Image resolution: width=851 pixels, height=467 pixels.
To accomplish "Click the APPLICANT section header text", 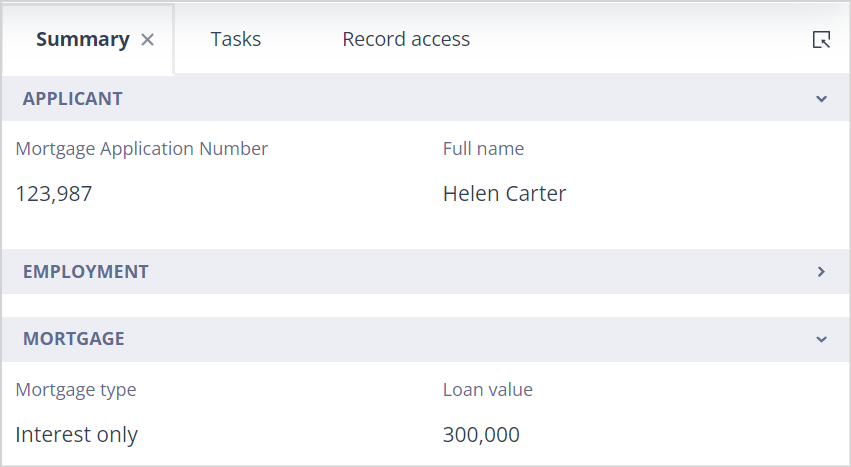I will [x=73, y=99].
